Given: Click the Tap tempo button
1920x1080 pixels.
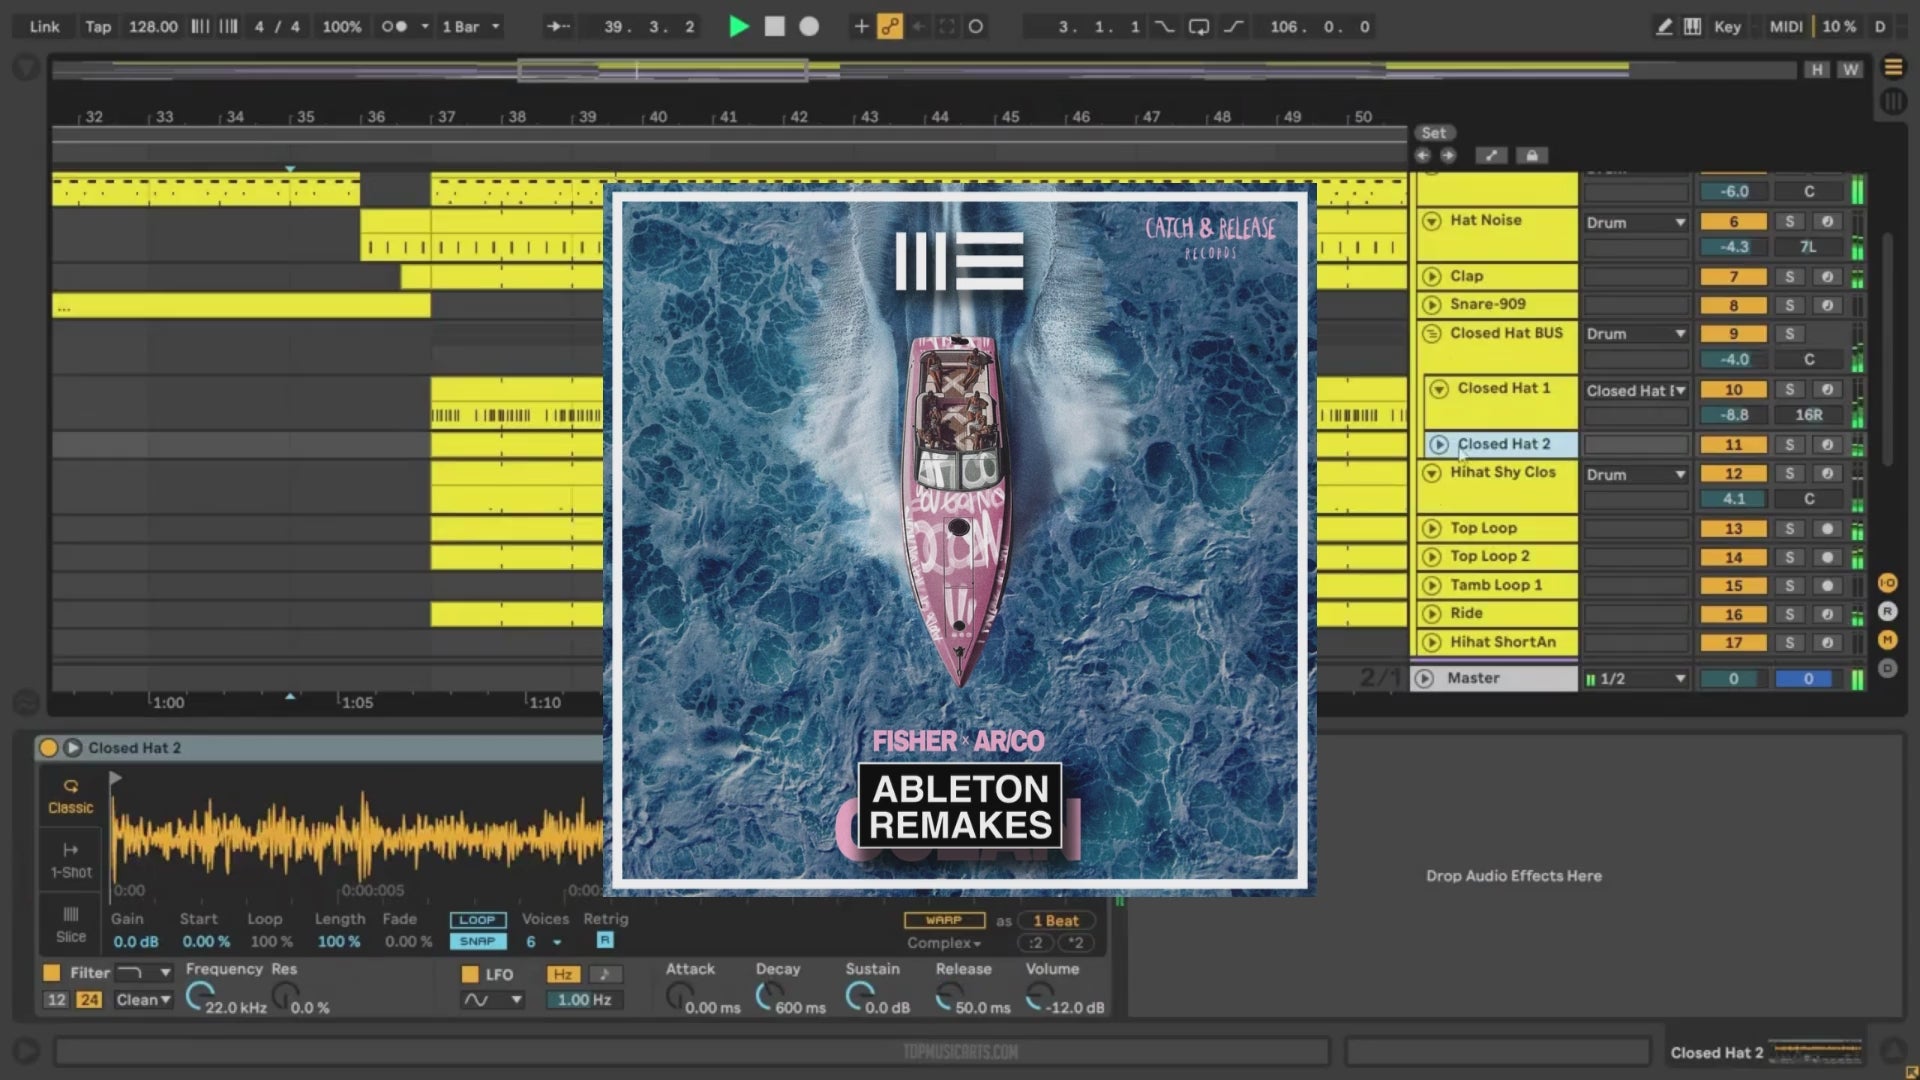Looking at the screenshot, I should tap(98, 27).
